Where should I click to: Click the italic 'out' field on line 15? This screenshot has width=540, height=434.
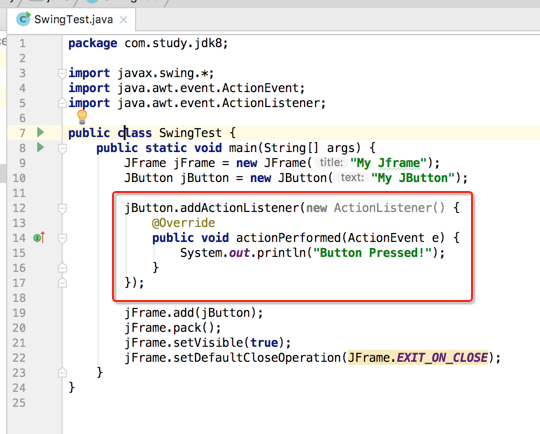tap(239, 253)
